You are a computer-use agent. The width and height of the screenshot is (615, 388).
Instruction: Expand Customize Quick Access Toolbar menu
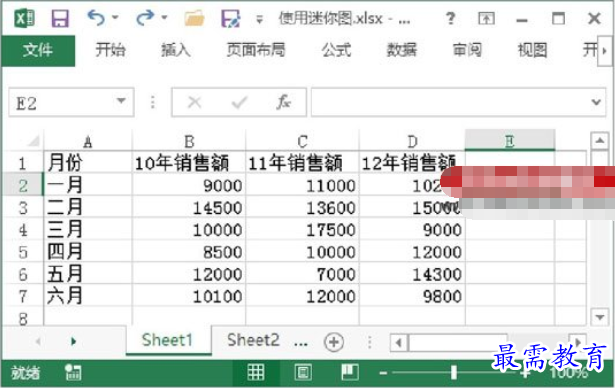(259, 19)
